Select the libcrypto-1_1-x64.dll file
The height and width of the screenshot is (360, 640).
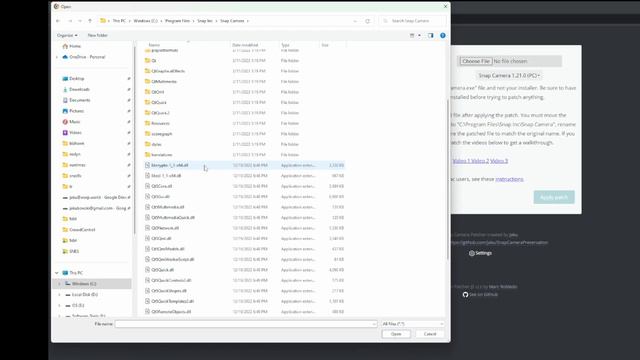tap(170, 165)
